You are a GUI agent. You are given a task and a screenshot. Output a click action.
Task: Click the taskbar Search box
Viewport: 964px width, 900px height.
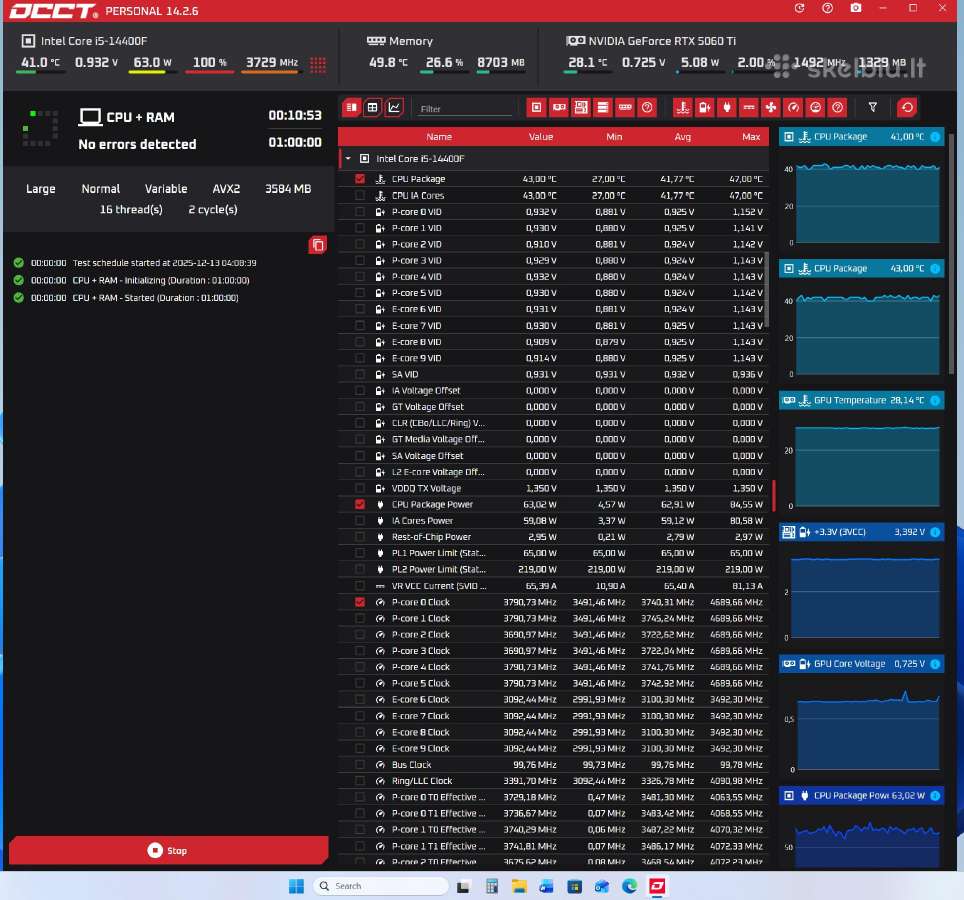point(381,886)
